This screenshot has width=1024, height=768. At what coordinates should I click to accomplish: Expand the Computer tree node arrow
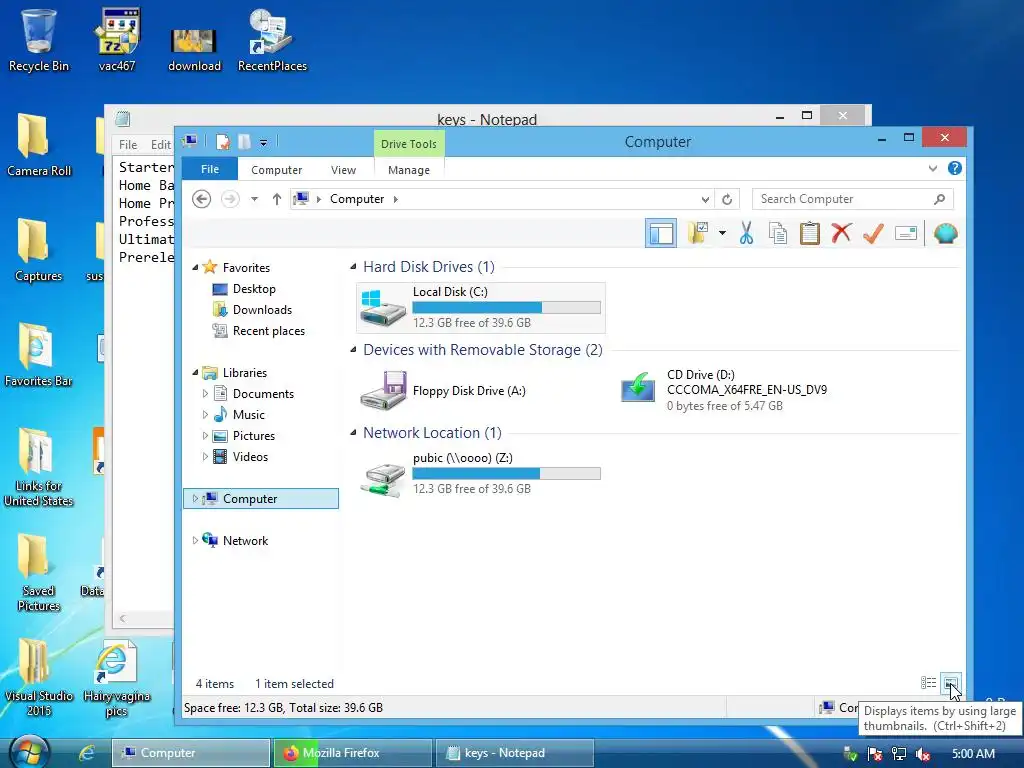click(x=195, y=499)
